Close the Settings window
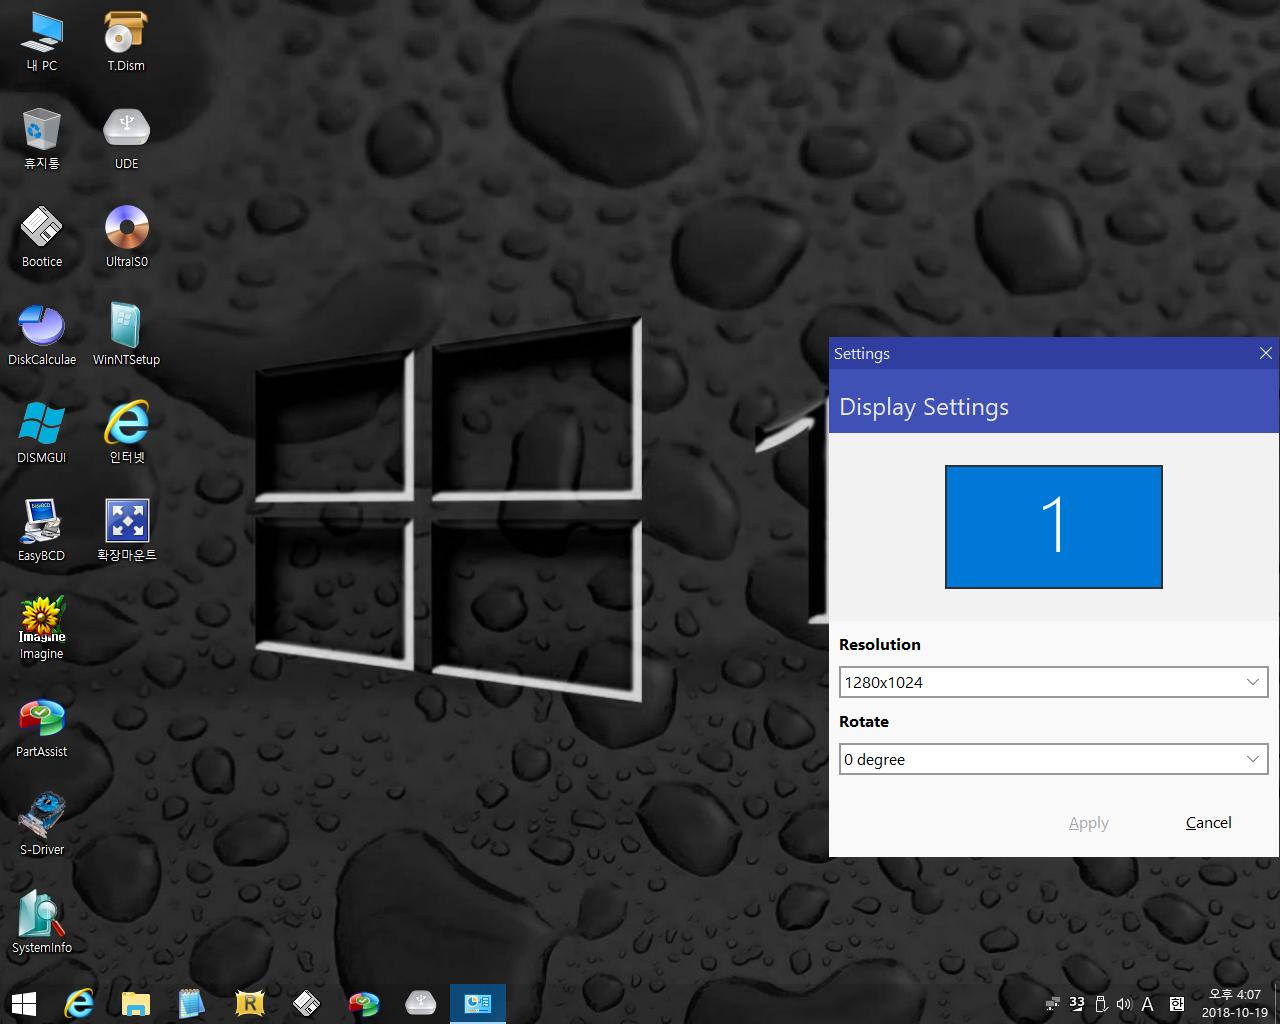 point(1265,353)
